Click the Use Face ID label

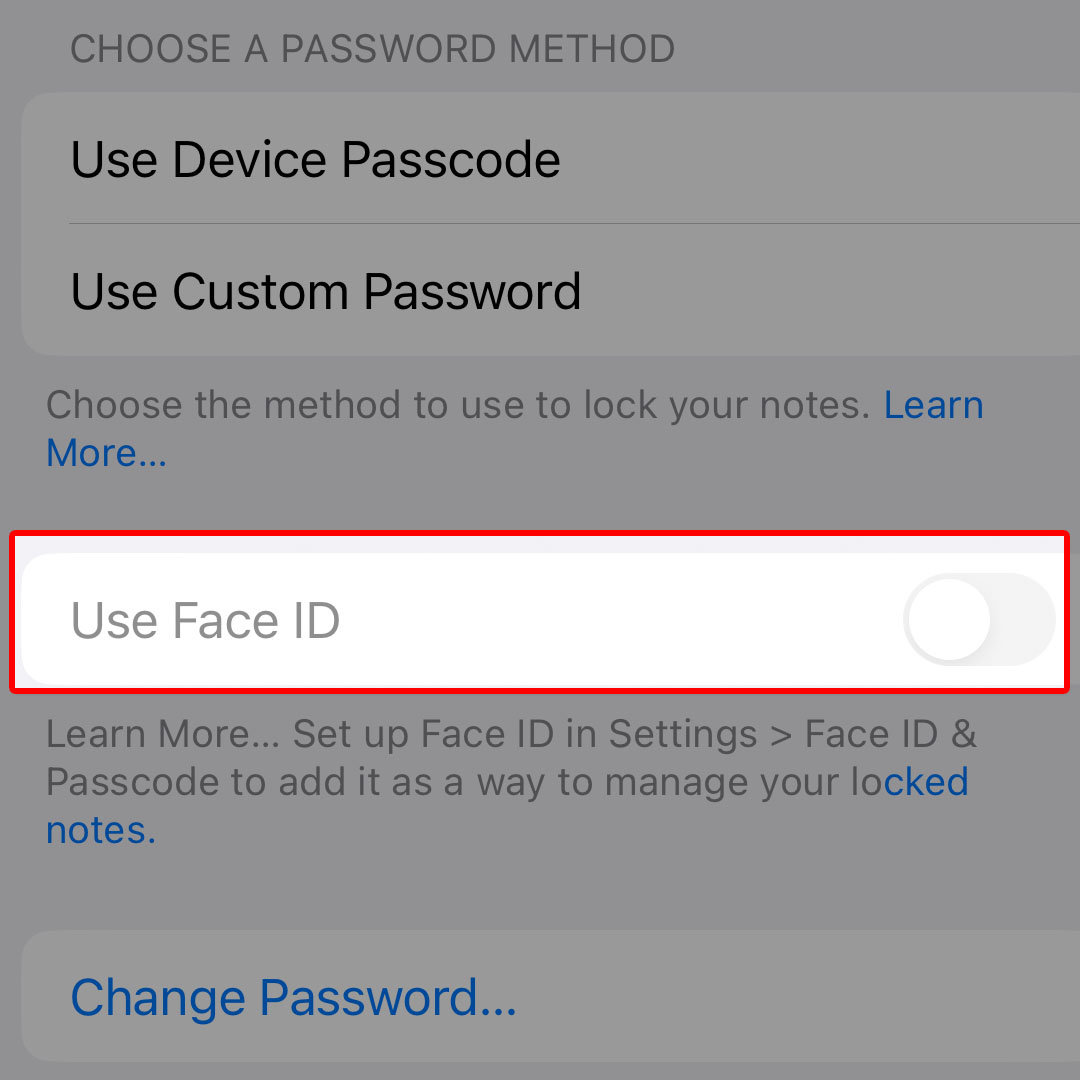point(205,620)
